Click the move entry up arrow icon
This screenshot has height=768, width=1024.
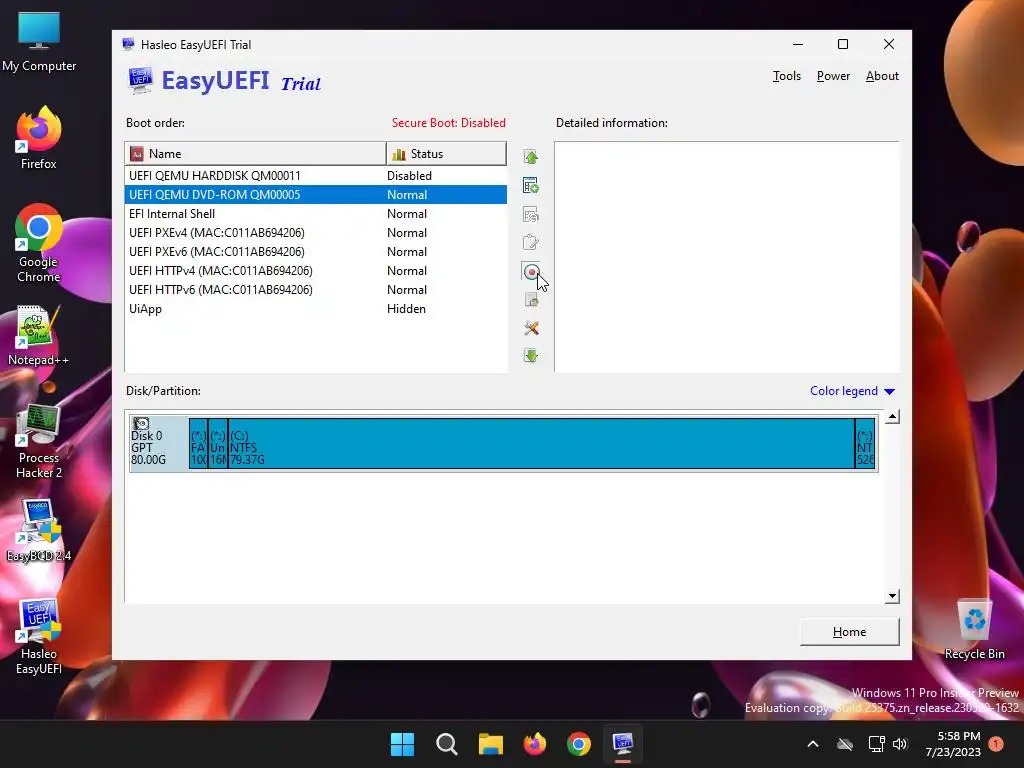pyautogui.click(x=531, y=157)
